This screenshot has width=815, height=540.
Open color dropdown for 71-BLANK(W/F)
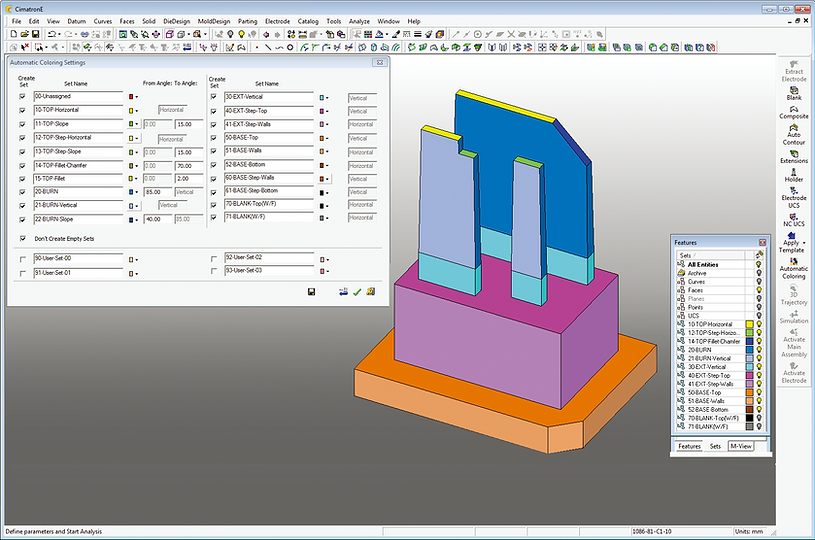click(327, 218)
